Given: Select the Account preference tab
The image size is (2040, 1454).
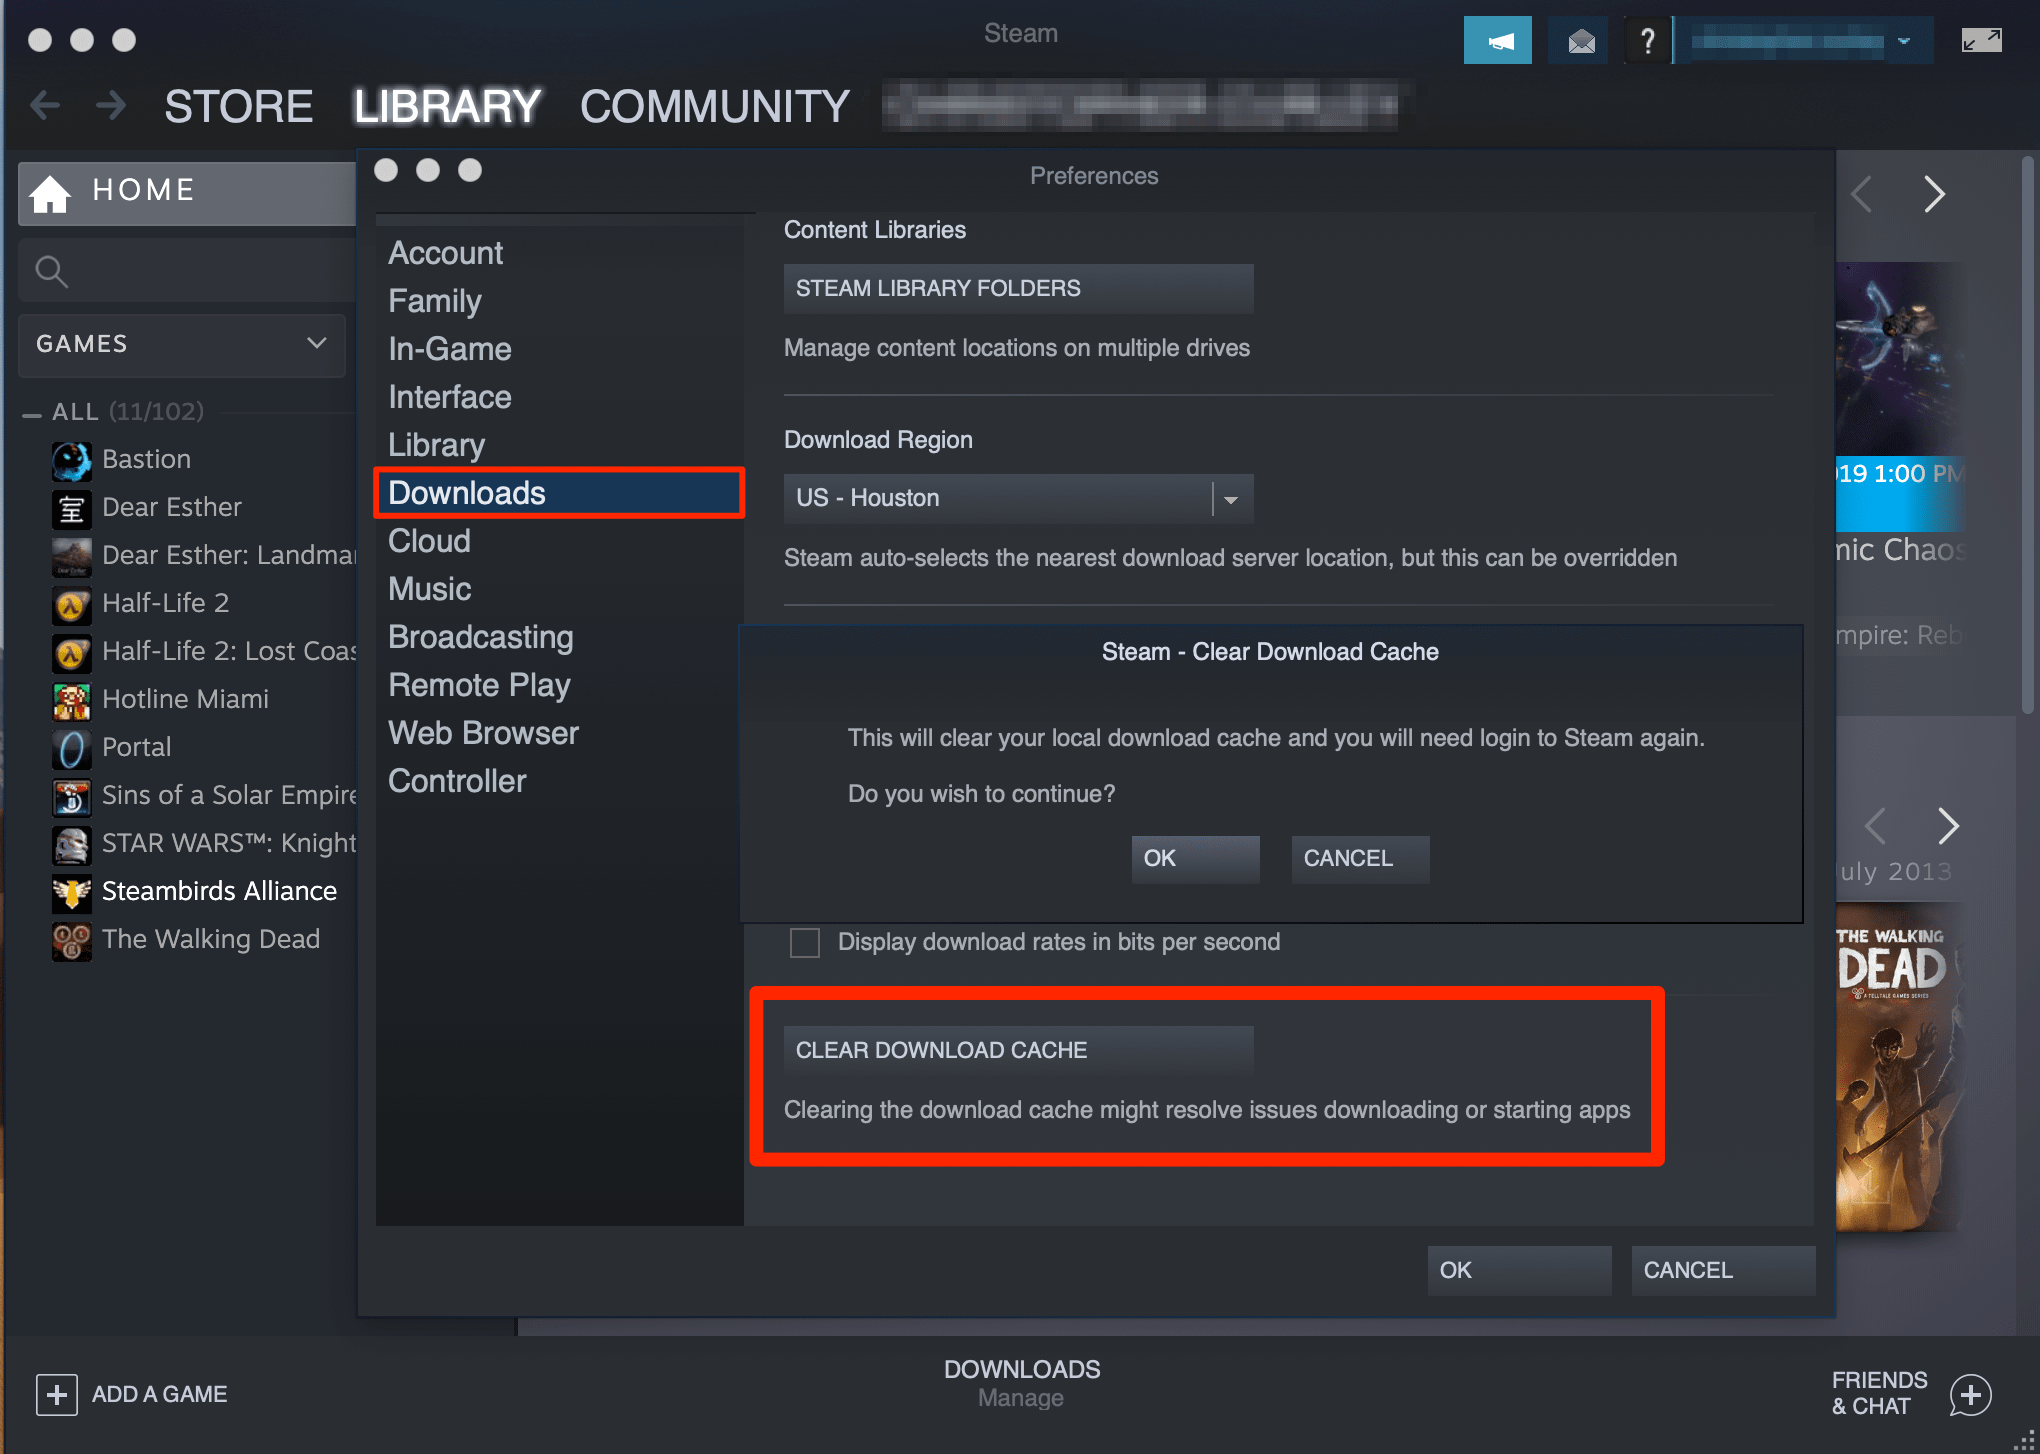Looking at the screenshot, I should (445, 253).
